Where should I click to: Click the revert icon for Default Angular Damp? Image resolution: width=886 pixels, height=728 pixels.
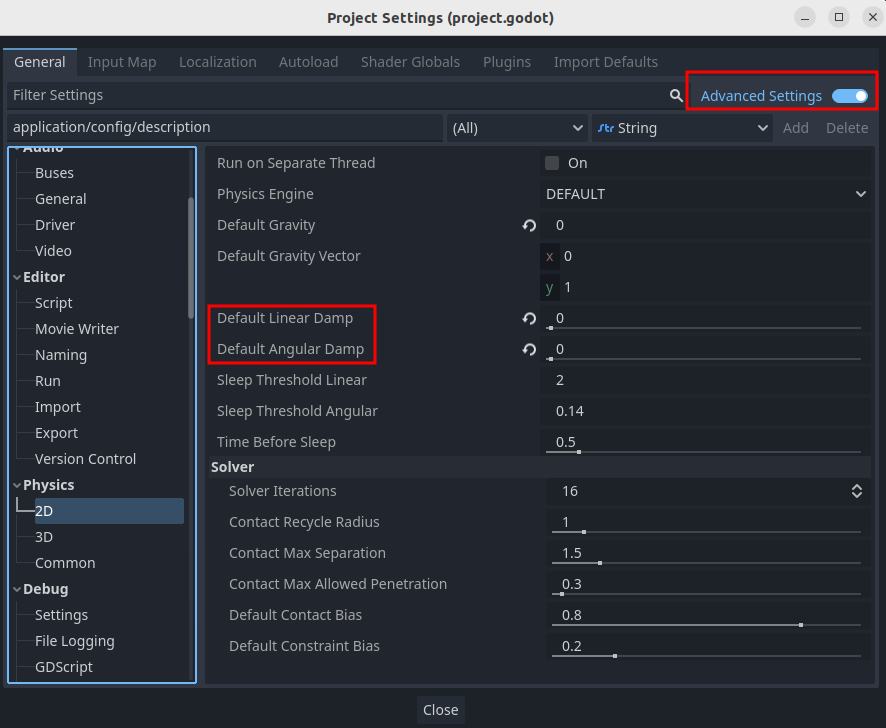(x=529, y=350)
